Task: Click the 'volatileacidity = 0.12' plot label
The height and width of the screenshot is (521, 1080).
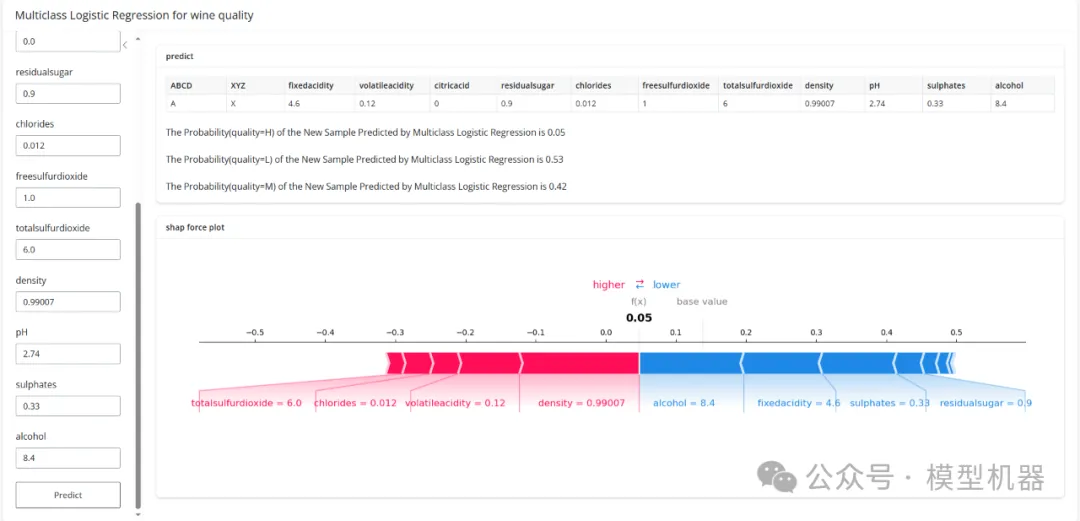Action: (455, 403)
